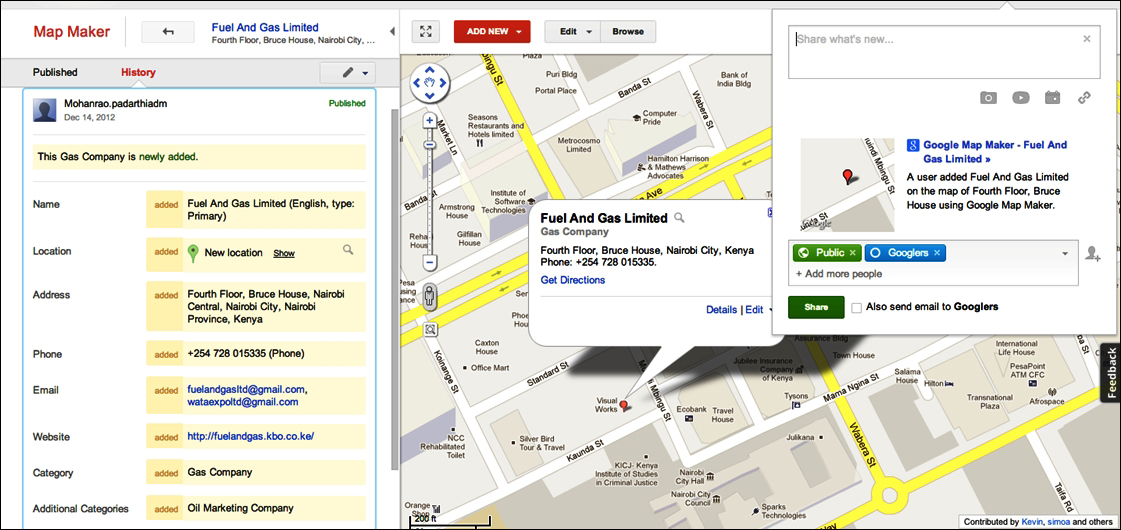The image size is (1121, 530).
Task: Remove the Googlers chip from recipients
Action: pyautogui.click(x=937, y=253)
